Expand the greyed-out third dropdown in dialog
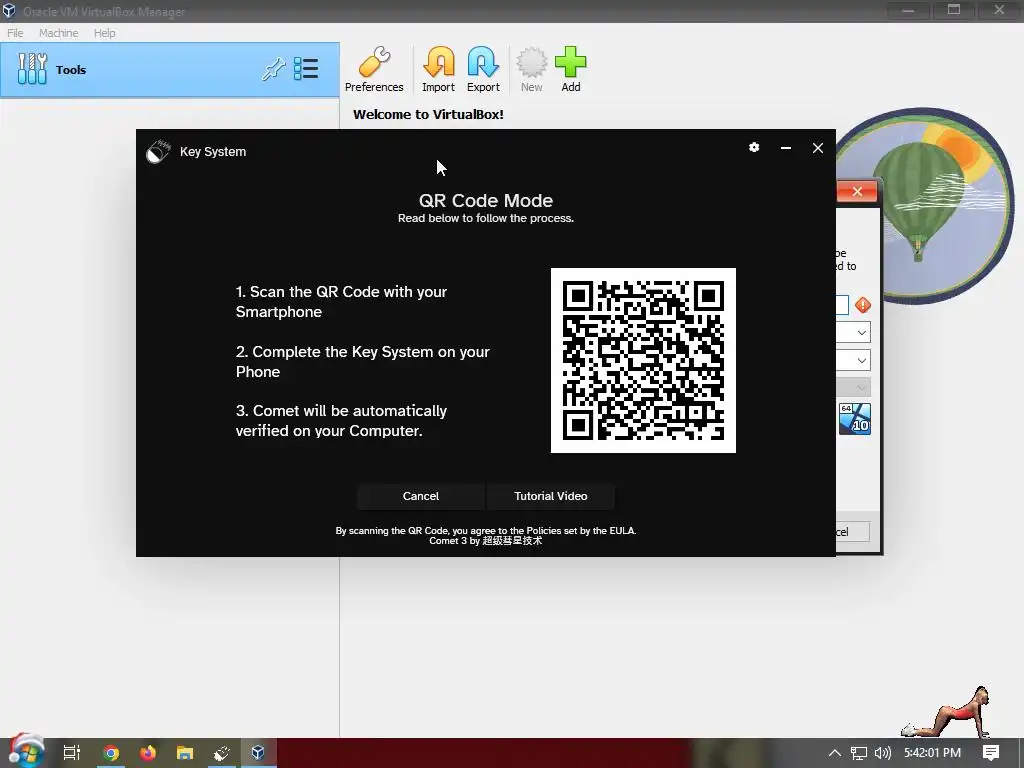 (x=861, y=388)
